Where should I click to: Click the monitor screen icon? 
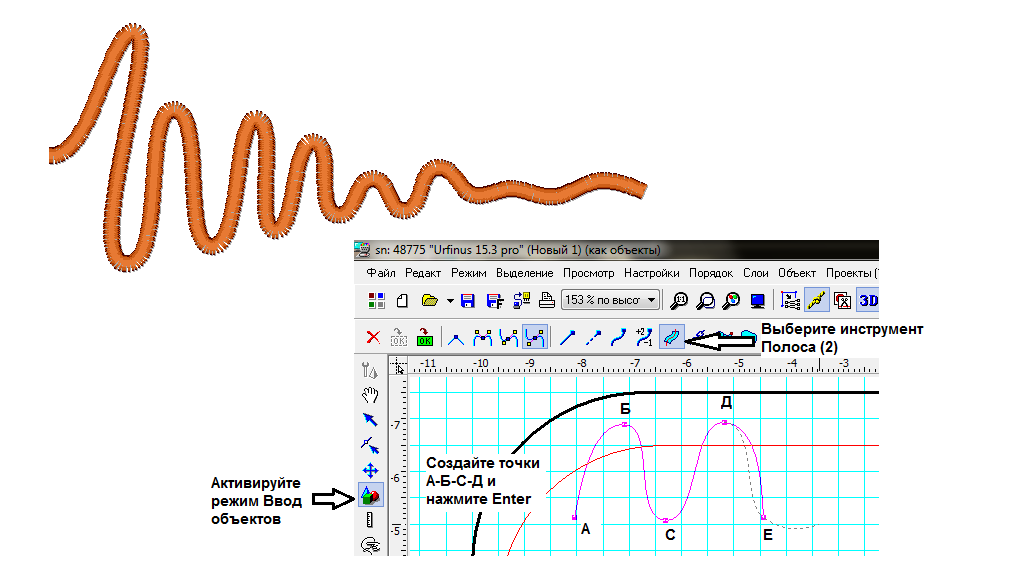758,301
